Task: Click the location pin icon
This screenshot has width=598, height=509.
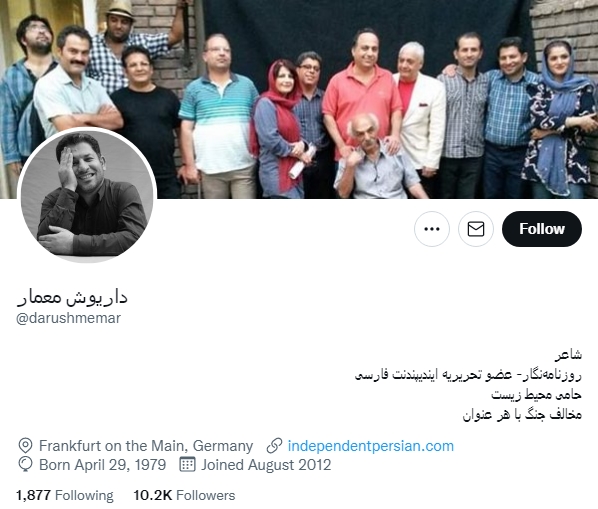Action: 25,445
